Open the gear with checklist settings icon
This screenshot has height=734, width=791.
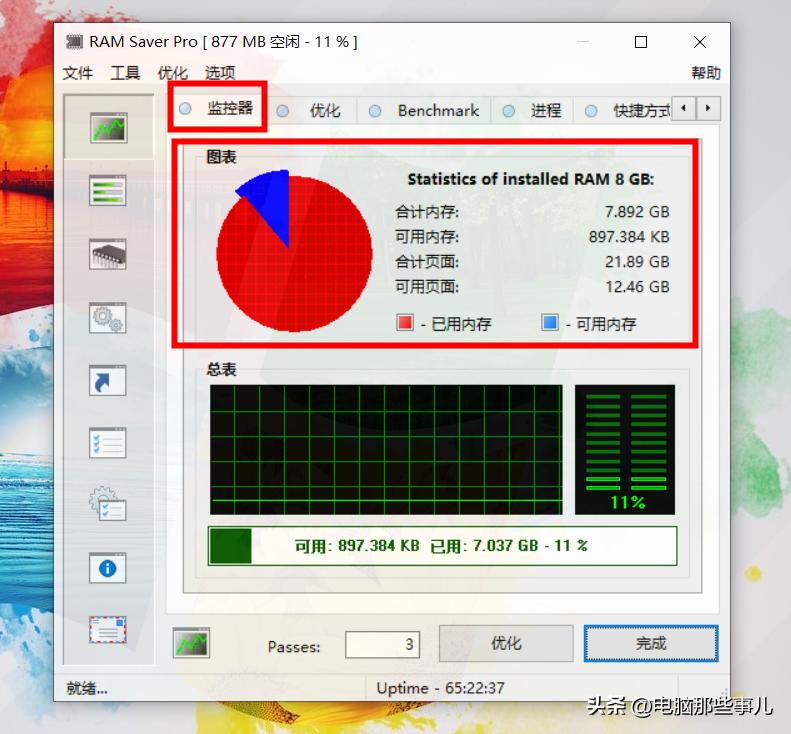(x=107, y=503)
